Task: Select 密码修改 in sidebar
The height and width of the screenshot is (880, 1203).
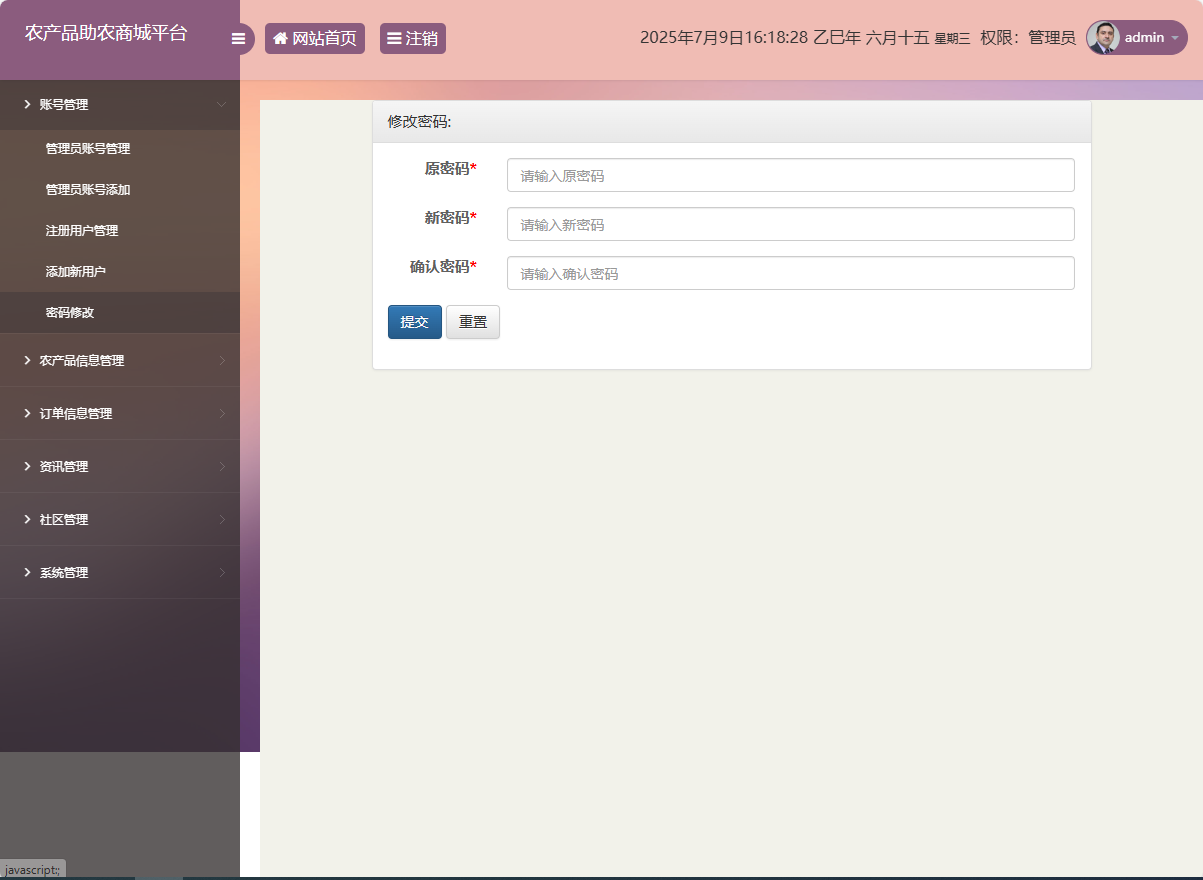Action: (x=70, y=313)
